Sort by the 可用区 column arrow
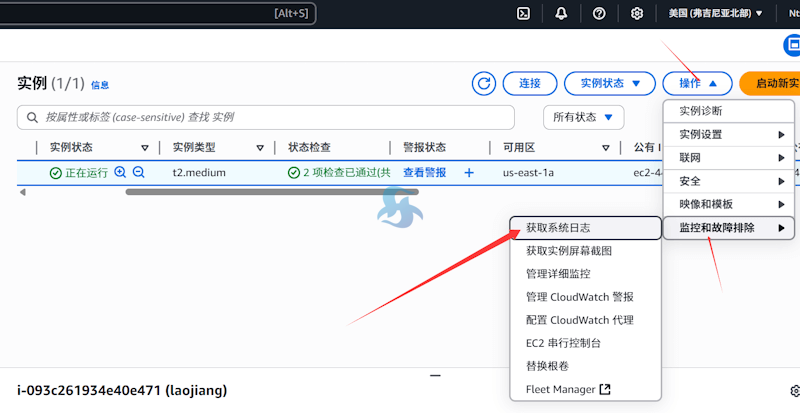Image resolution: width=800 pixels, height=413 pixels. [x=606, y=148]
